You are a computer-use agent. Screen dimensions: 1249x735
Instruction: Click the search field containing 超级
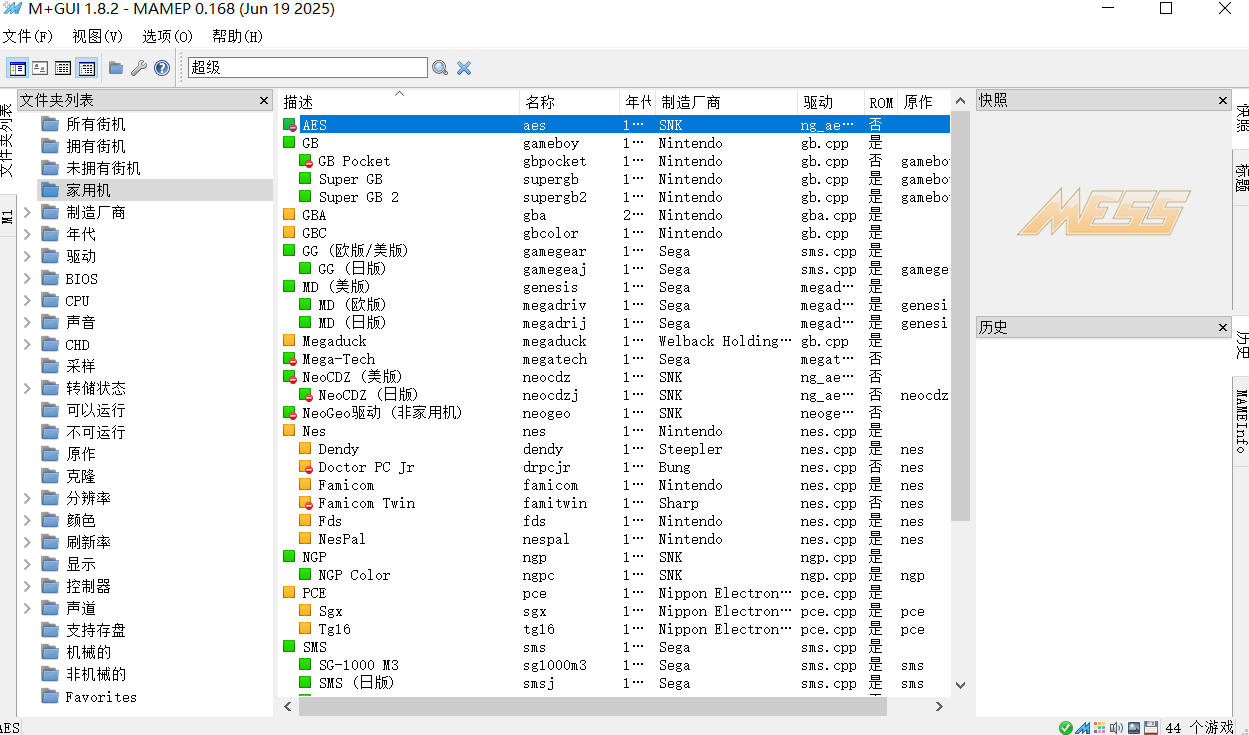tap(308, 68)
